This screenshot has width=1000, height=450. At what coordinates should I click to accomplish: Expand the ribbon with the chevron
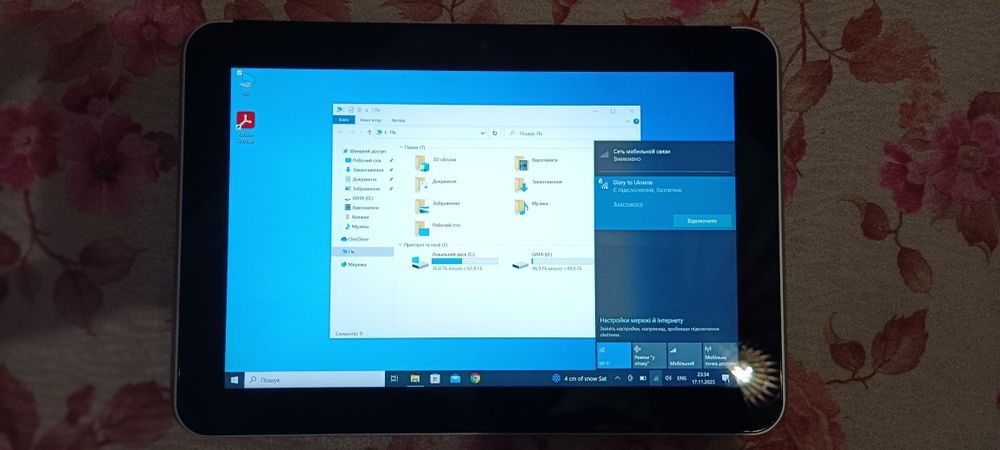coord(628,120)
